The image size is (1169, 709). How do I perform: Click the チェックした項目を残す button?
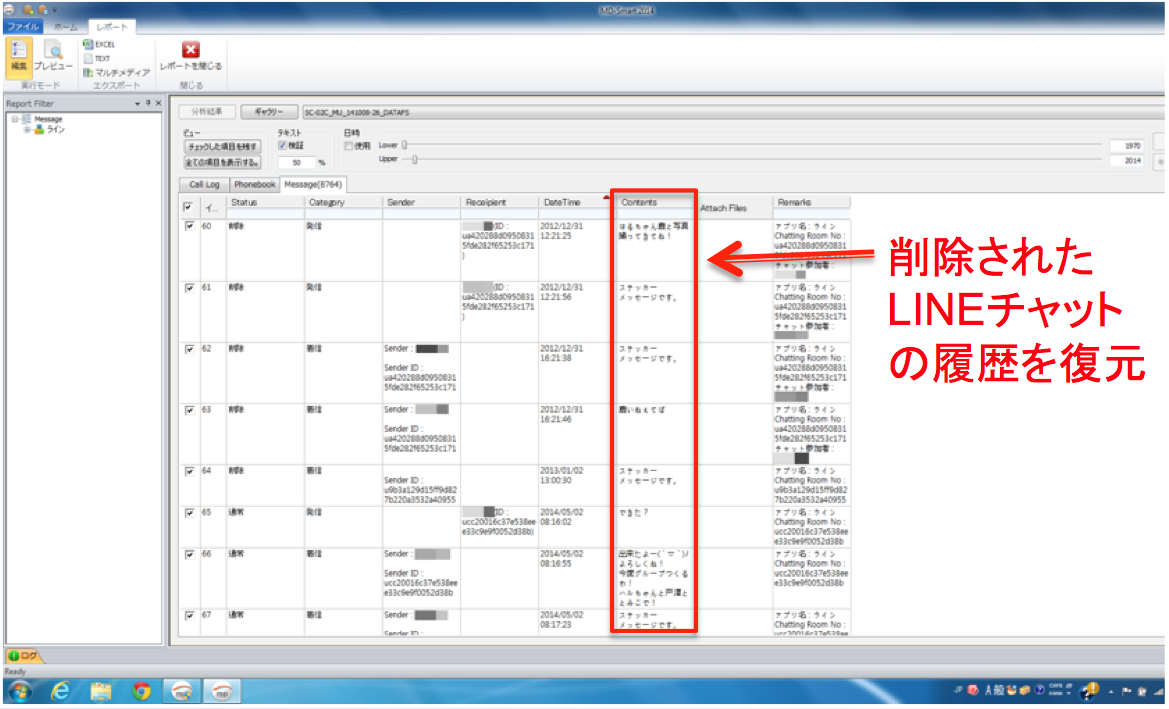221,146
